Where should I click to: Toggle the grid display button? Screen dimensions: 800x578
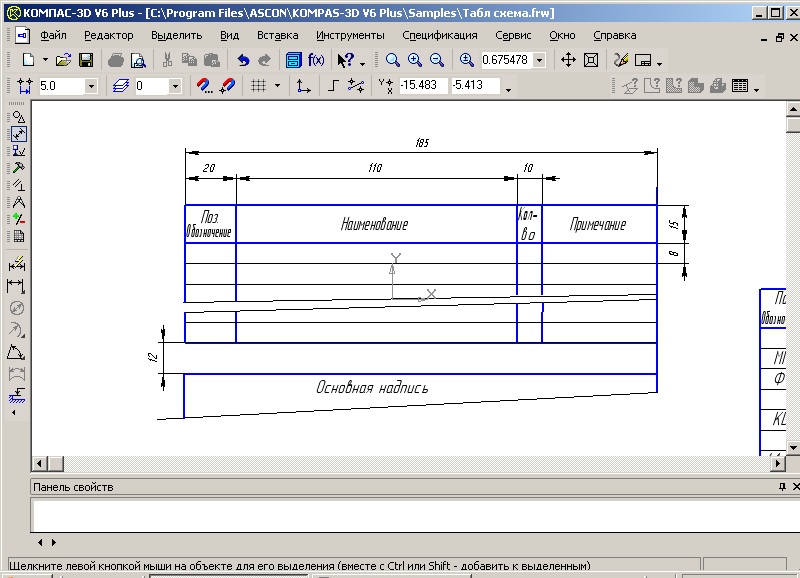(x=258, y=86)
